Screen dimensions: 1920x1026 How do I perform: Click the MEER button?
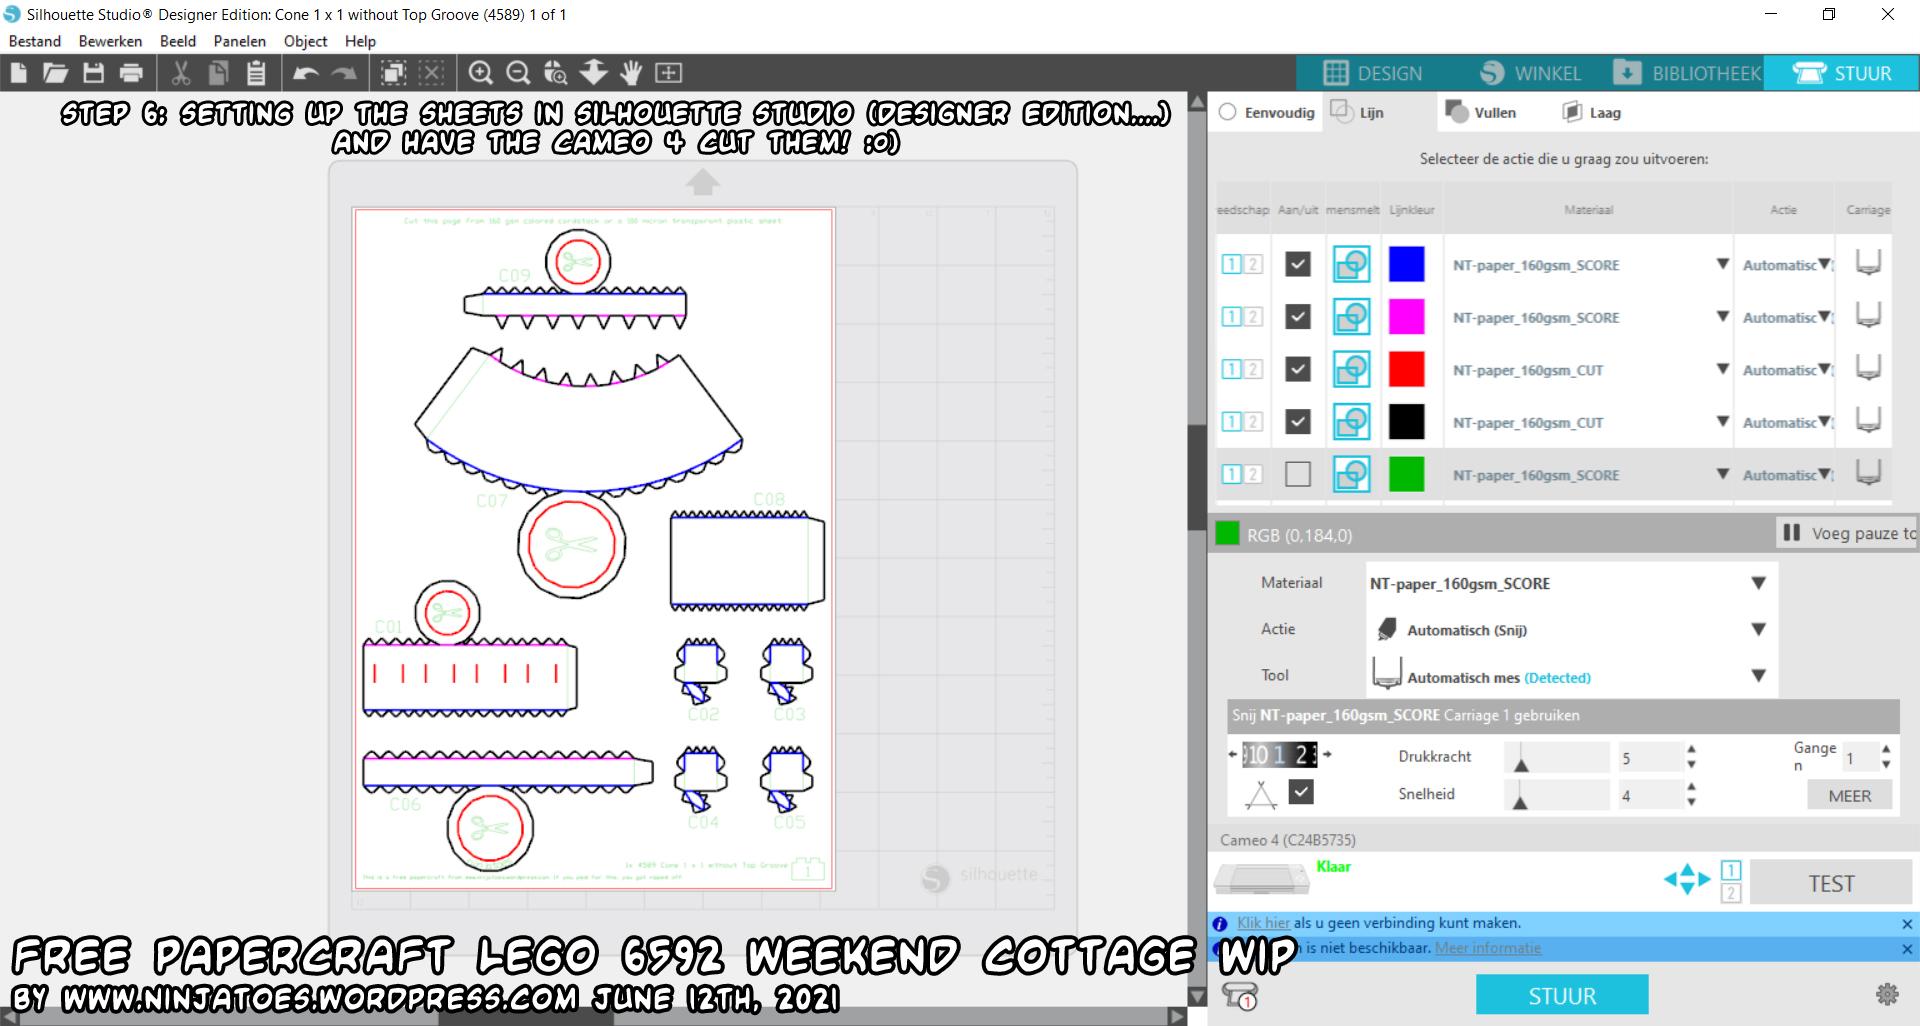coord(1850,796)
